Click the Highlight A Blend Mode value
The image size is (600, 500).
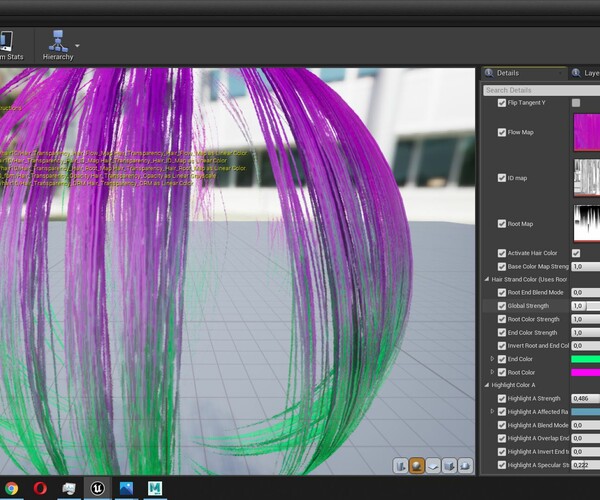tap(585, 425)
